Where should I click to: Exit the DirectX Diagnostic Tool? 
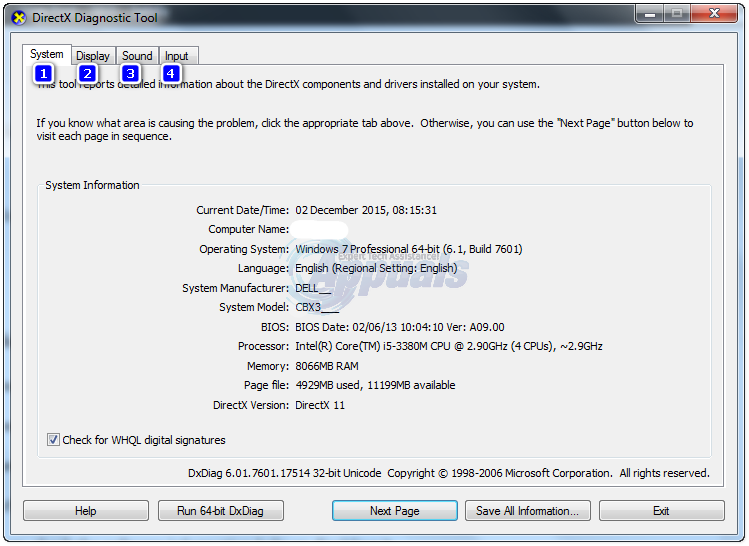pos(662,511)
